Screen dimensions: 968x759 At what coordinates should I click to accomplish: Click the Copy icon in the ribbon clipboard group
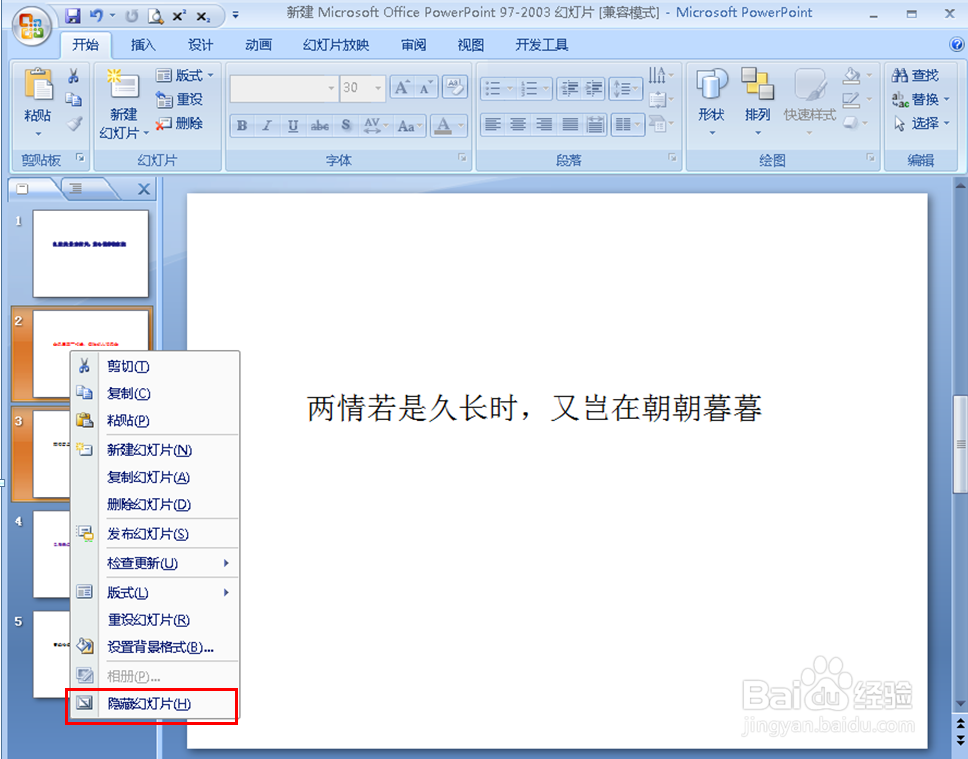pos(73,99)
